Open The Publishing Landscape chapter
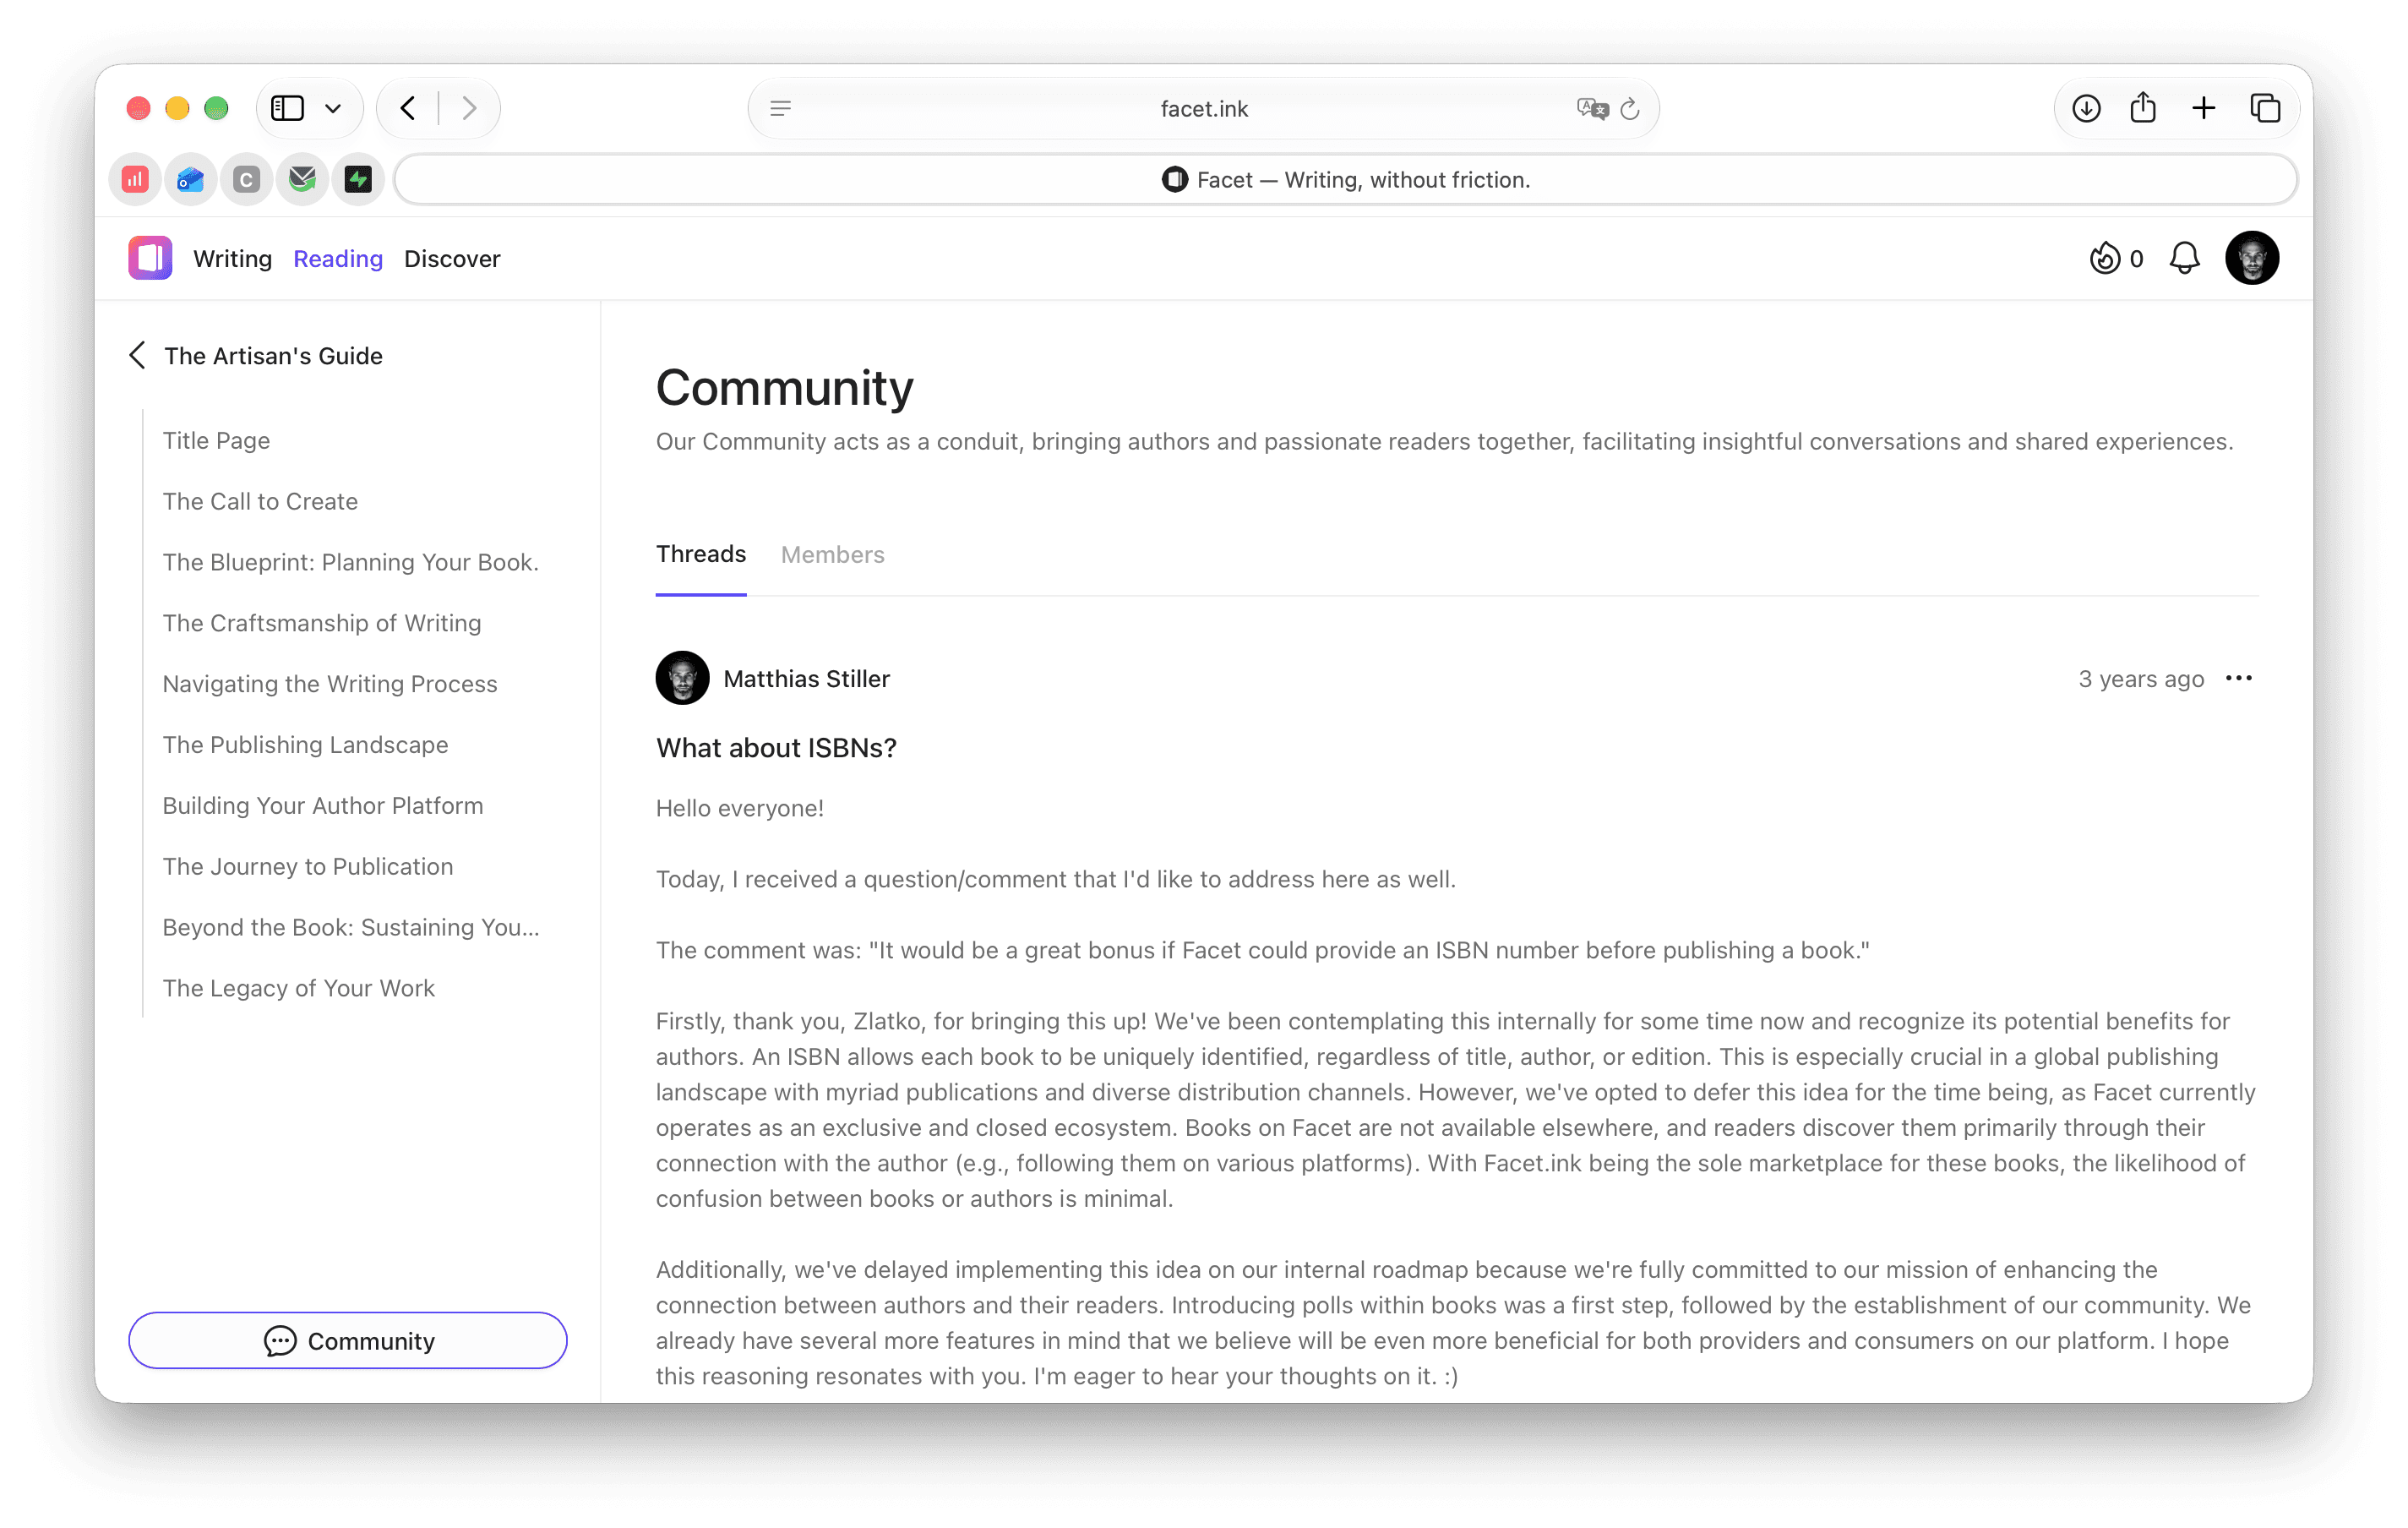This screenshot has height=1528, width=2408. 305,745
